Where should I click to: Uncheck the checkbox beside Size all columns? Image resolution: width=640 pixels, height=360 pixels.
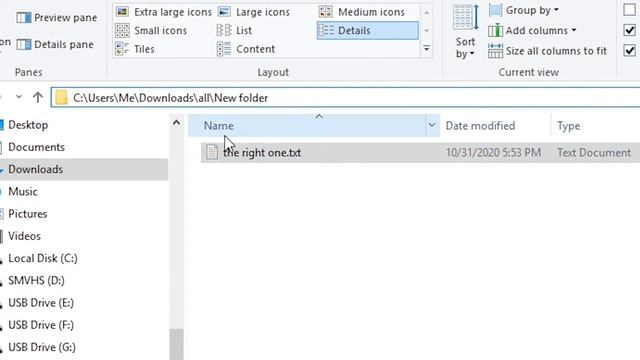point(629,51)
